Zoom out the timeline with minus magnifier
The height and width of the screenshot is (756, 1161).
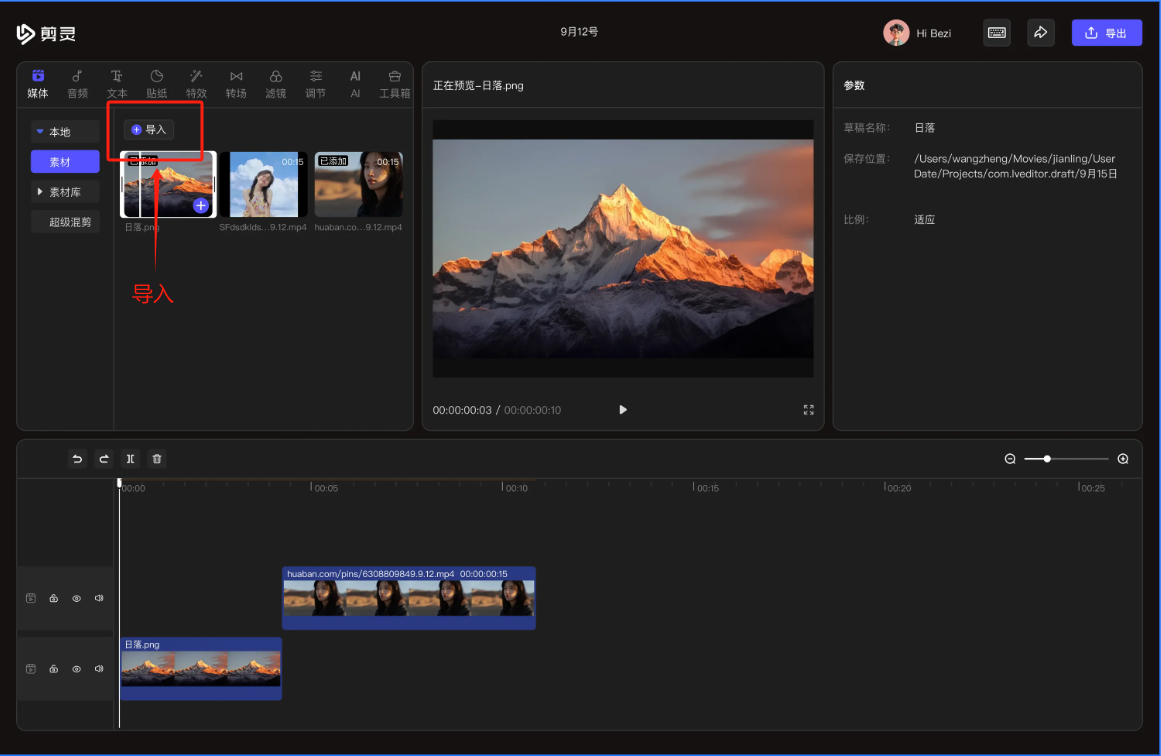click(1010, 459)
